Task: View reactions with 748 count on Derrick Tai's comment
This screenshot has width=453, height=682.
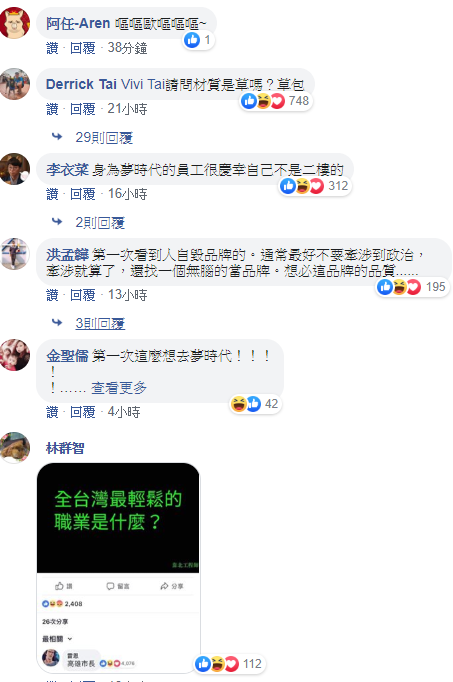Action: (276, 101)
